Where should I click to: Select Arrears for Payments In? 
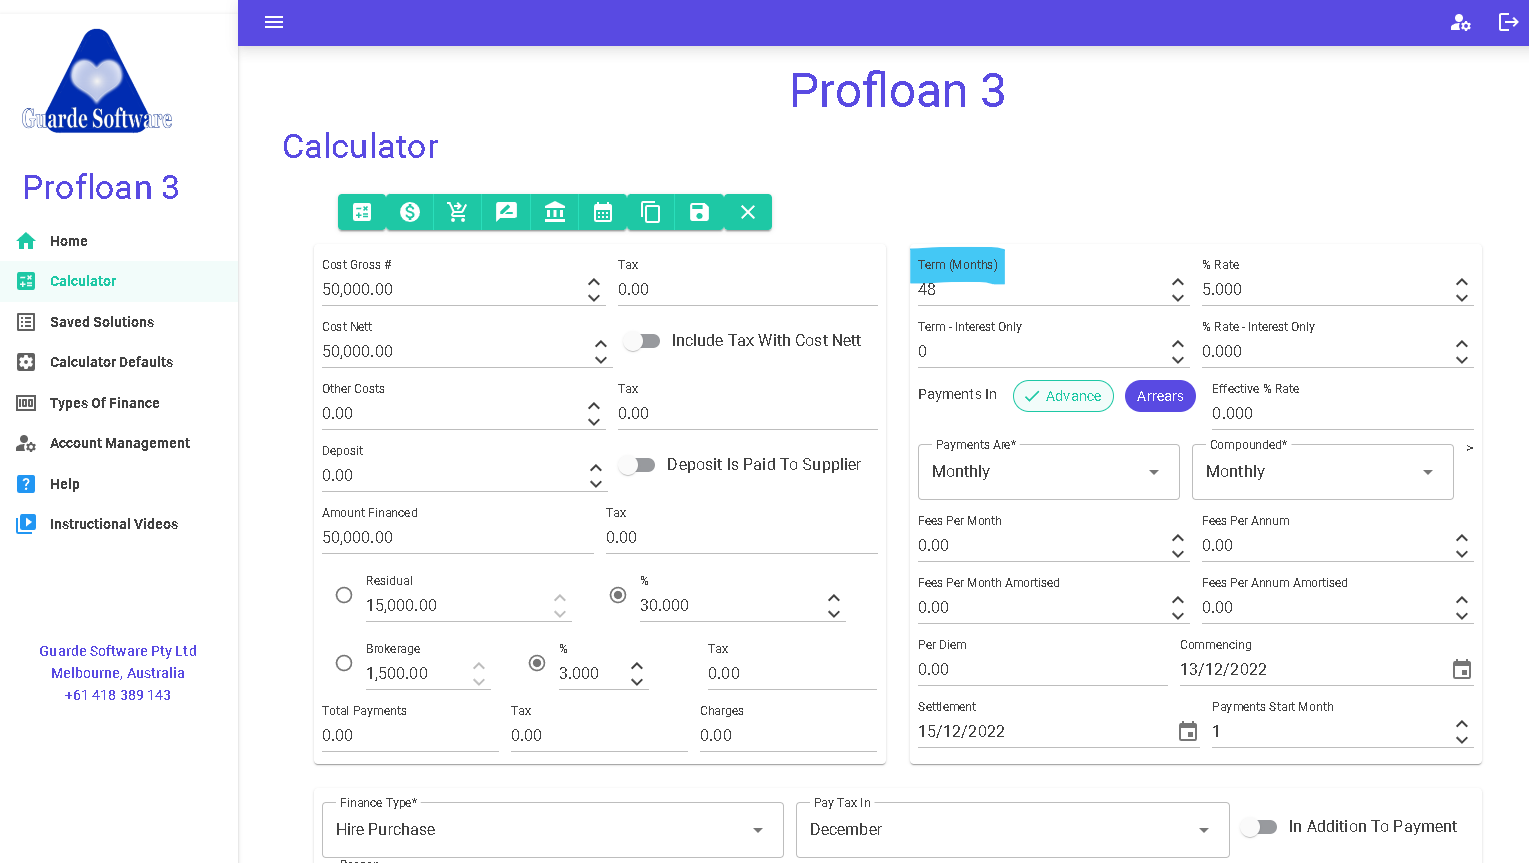1160,396
